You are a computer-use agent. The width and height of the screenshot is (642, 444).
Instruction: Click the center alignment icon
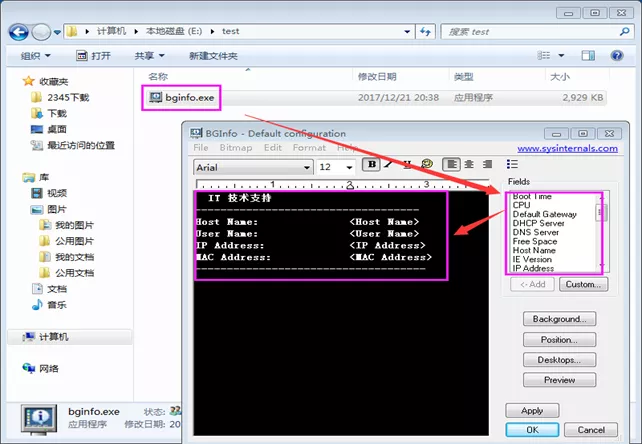point(468,165)
